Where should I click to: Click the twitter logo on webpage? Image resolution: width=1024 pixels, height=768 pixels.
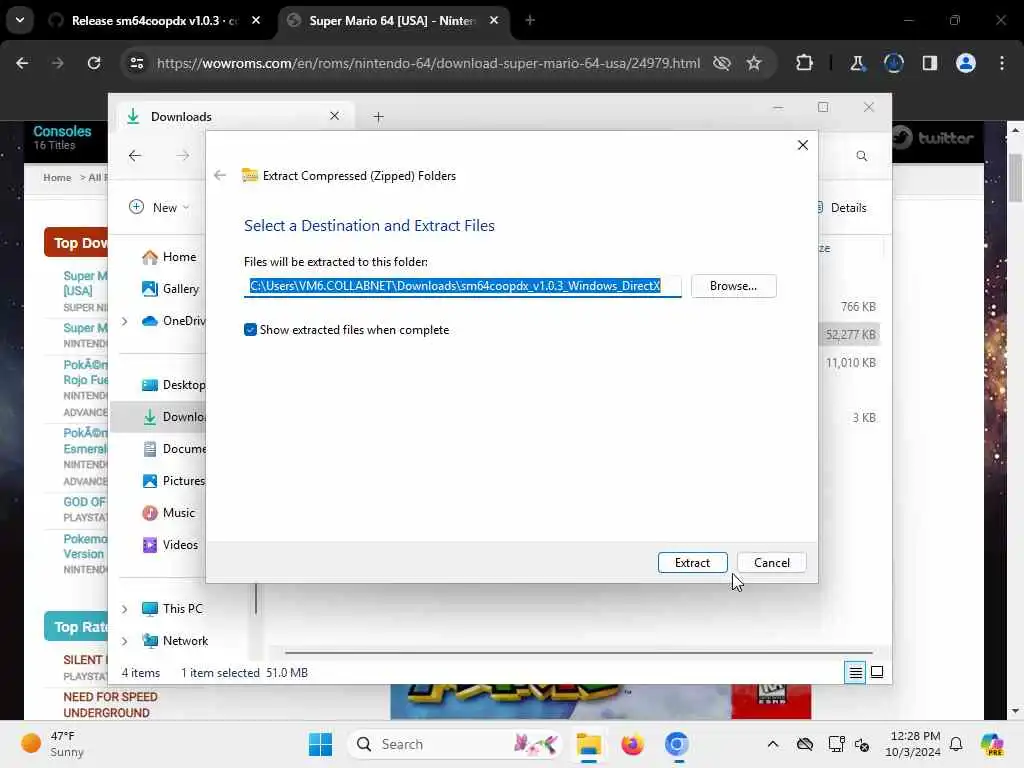click(933, 138)
